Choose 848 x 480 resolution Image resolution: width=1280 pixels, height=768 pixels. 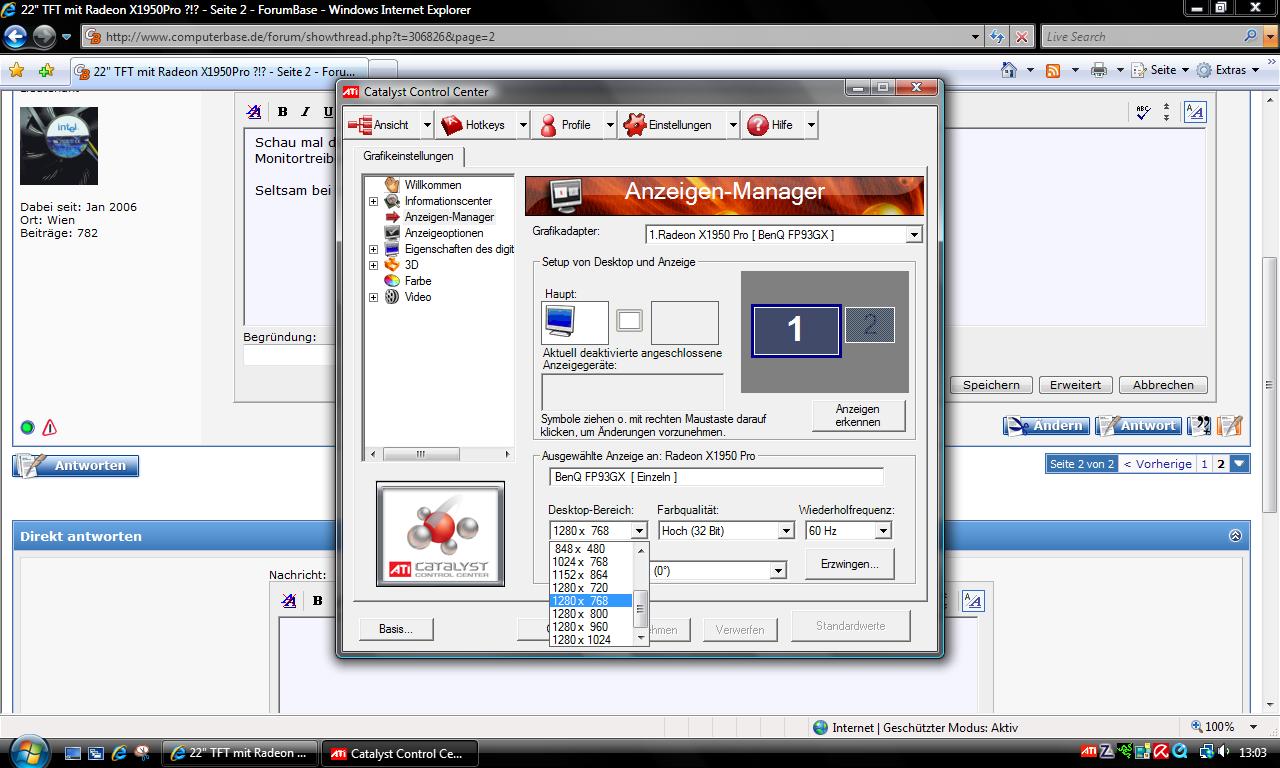coord(590,549)
